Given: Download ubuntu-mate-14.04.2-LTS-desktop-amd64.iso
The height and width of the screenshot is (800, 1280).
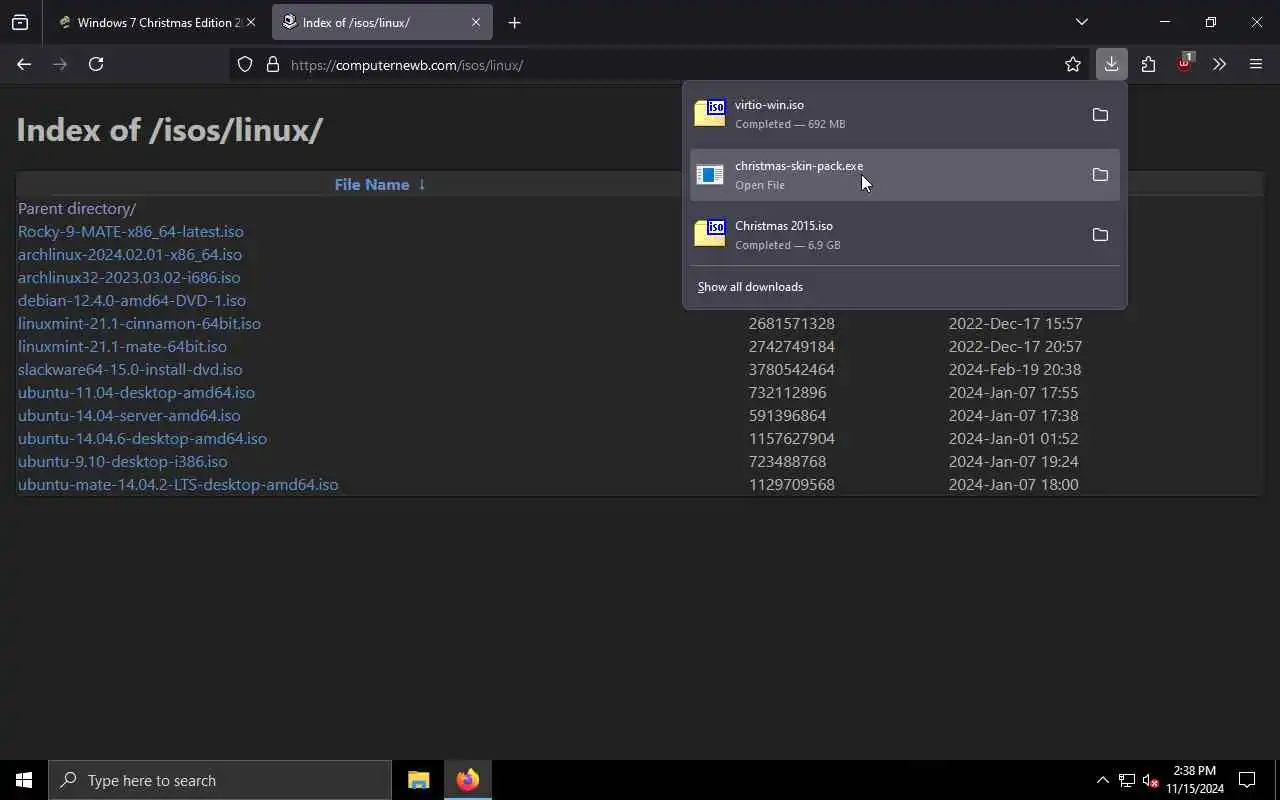Looking at the screenshot, I should tap(178, 484).
